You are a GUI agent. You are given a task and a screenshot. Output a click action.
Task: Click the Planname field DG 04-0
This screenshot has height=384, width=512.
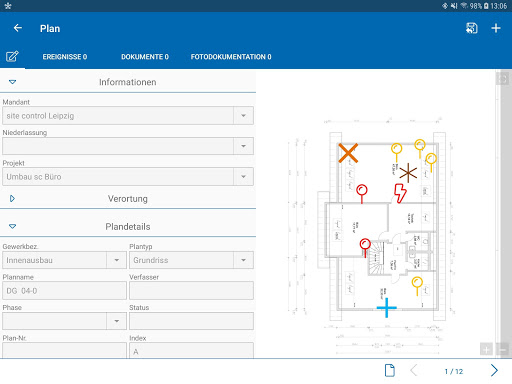[x=64, y=291]
